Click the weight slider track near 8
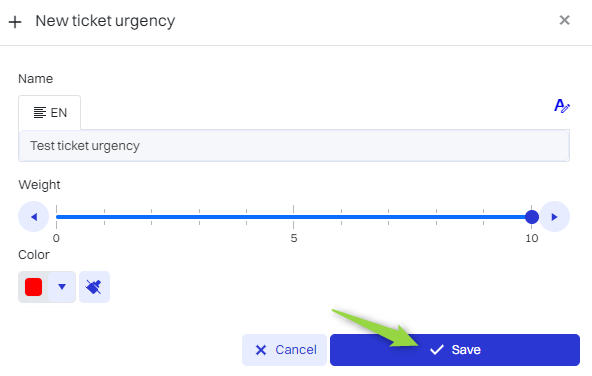This screenshot has height=376, width=592. coord(436,217)
